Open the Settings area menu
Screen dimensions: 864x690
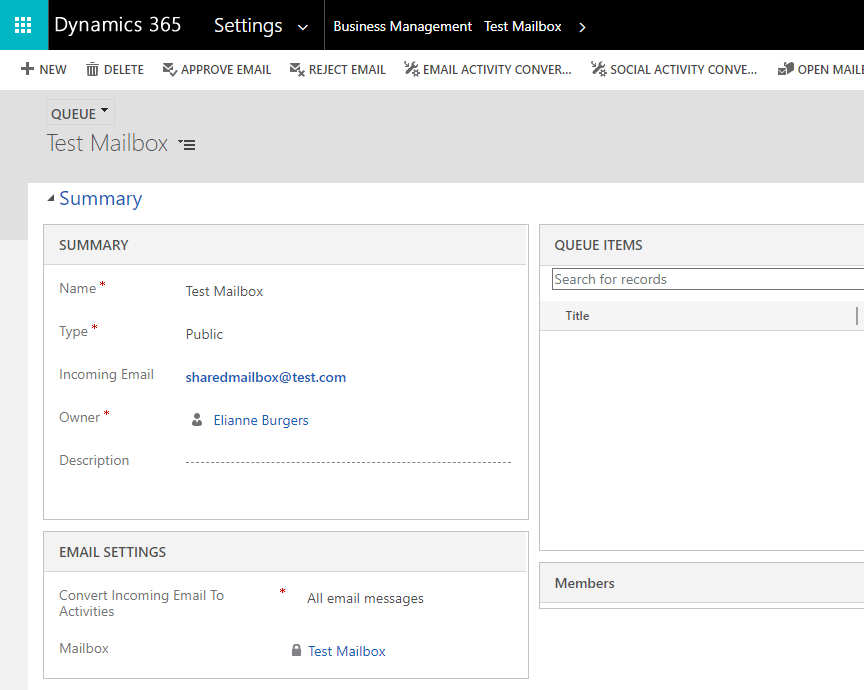[x=248, y=25]
